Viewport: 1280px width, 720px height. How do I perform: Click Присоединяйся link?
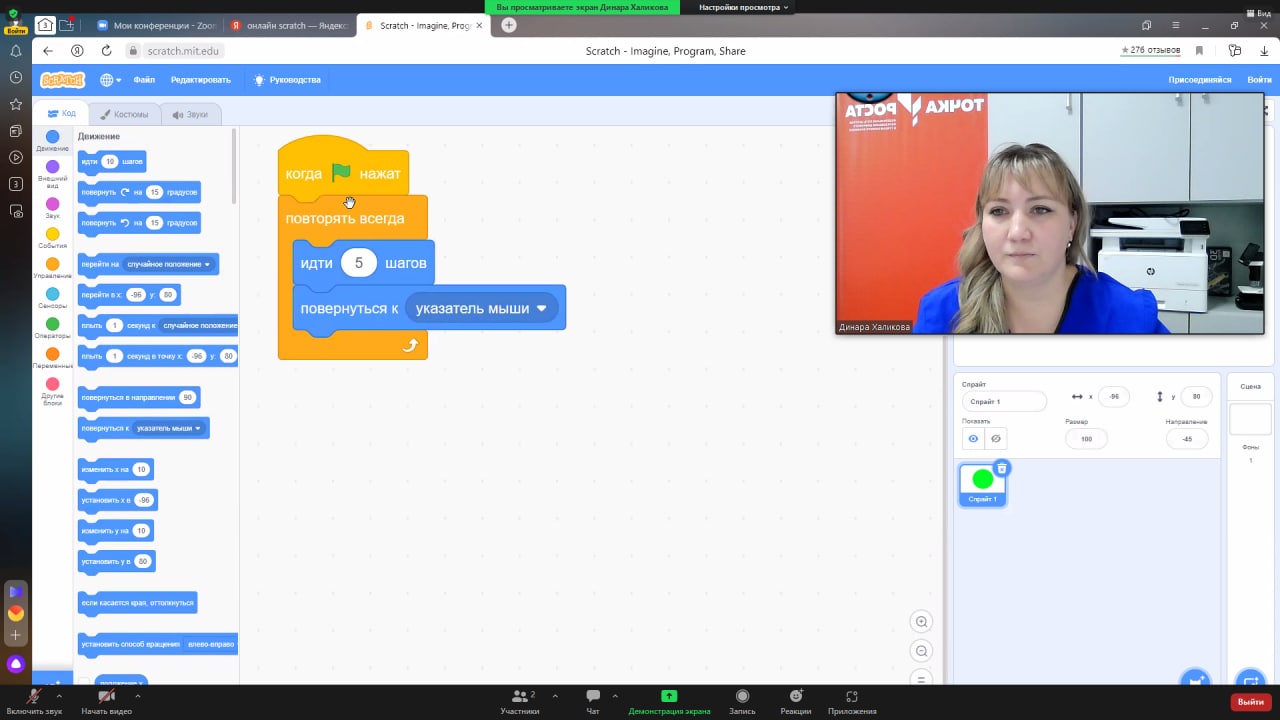click(1200, 80)
